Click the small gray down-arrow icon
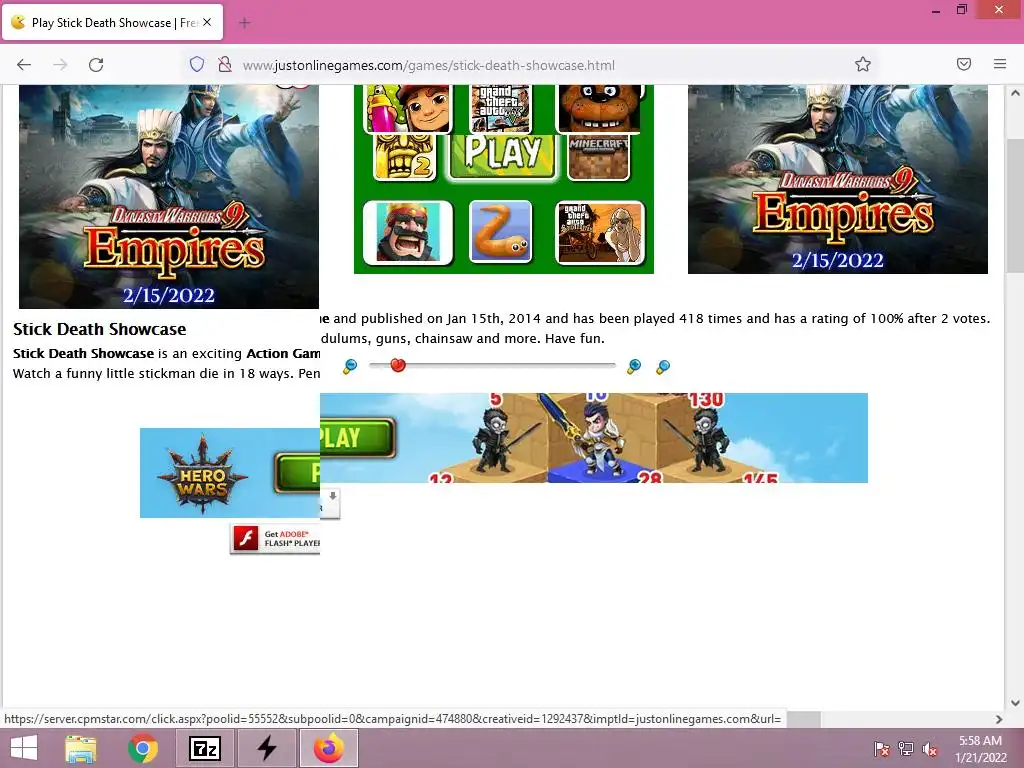This screenshot has height=768, width=1024. tap(332, 497)
